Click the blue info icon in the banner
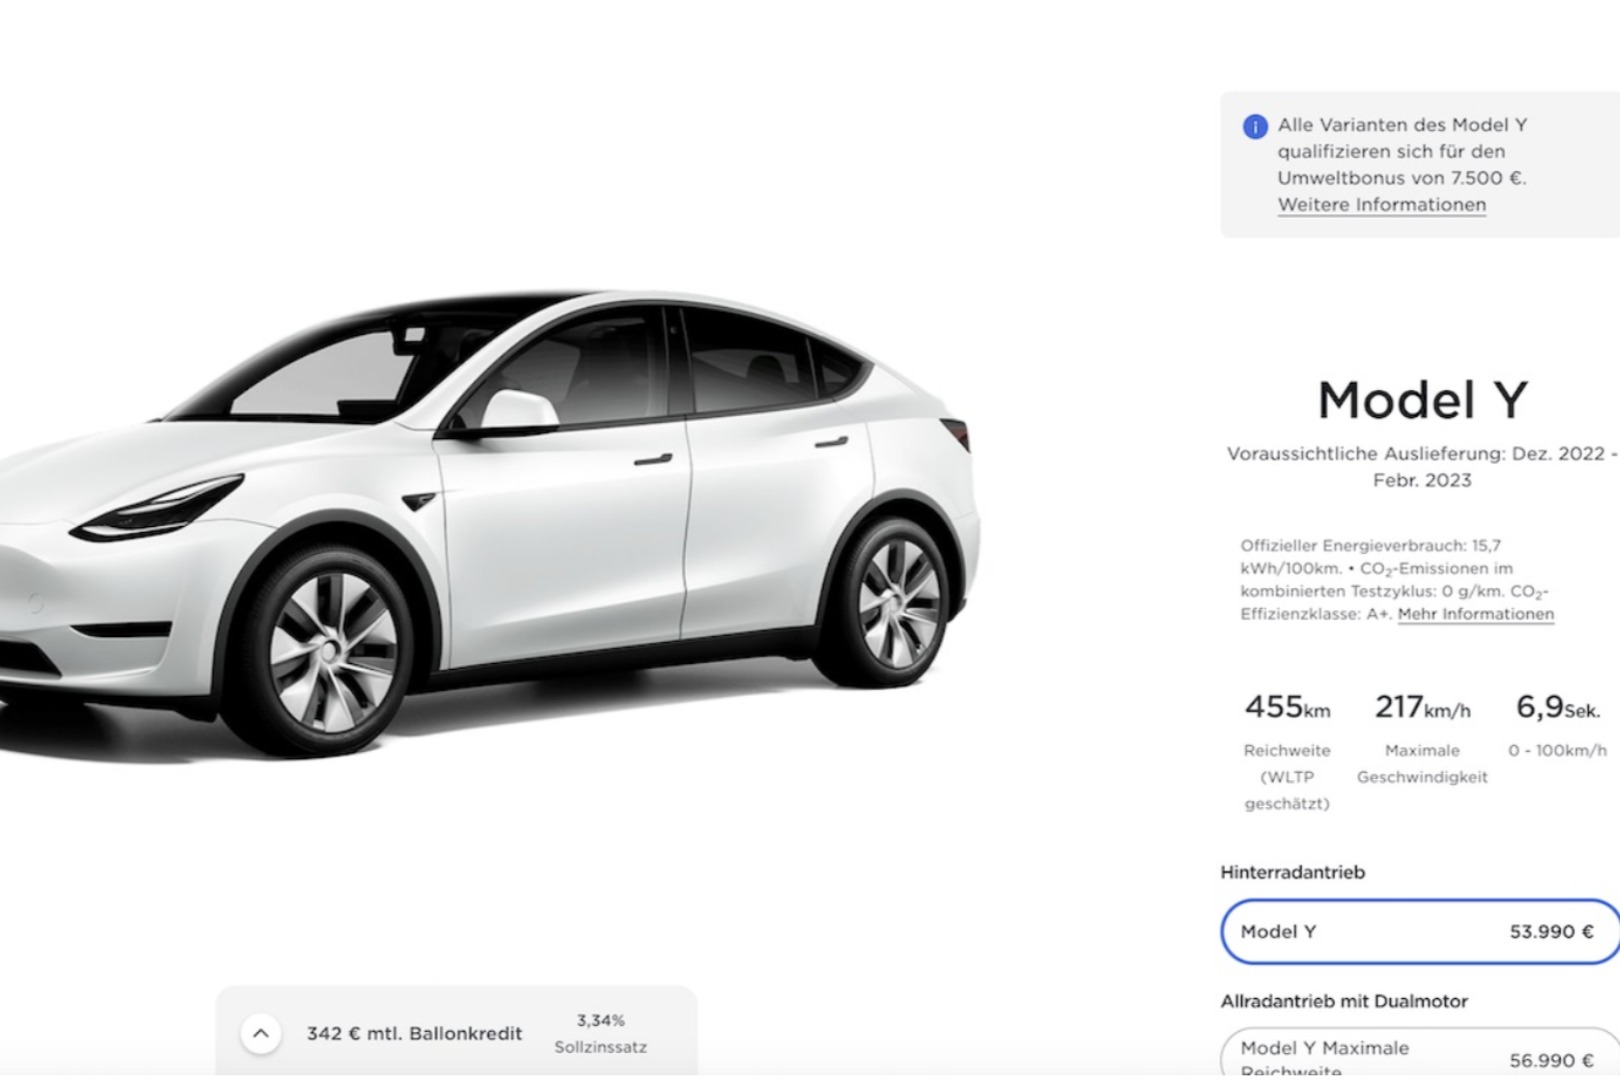 1254,127
